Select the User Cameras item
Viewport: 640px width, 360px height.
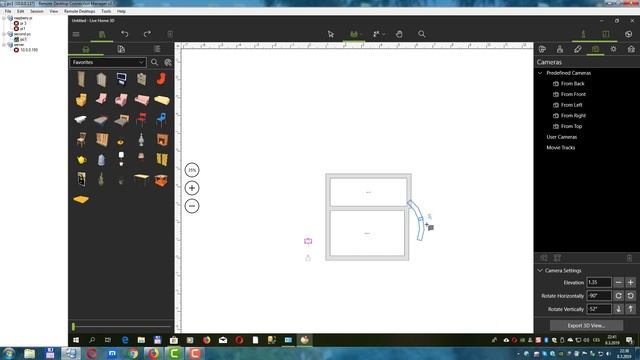click(562, 137)
